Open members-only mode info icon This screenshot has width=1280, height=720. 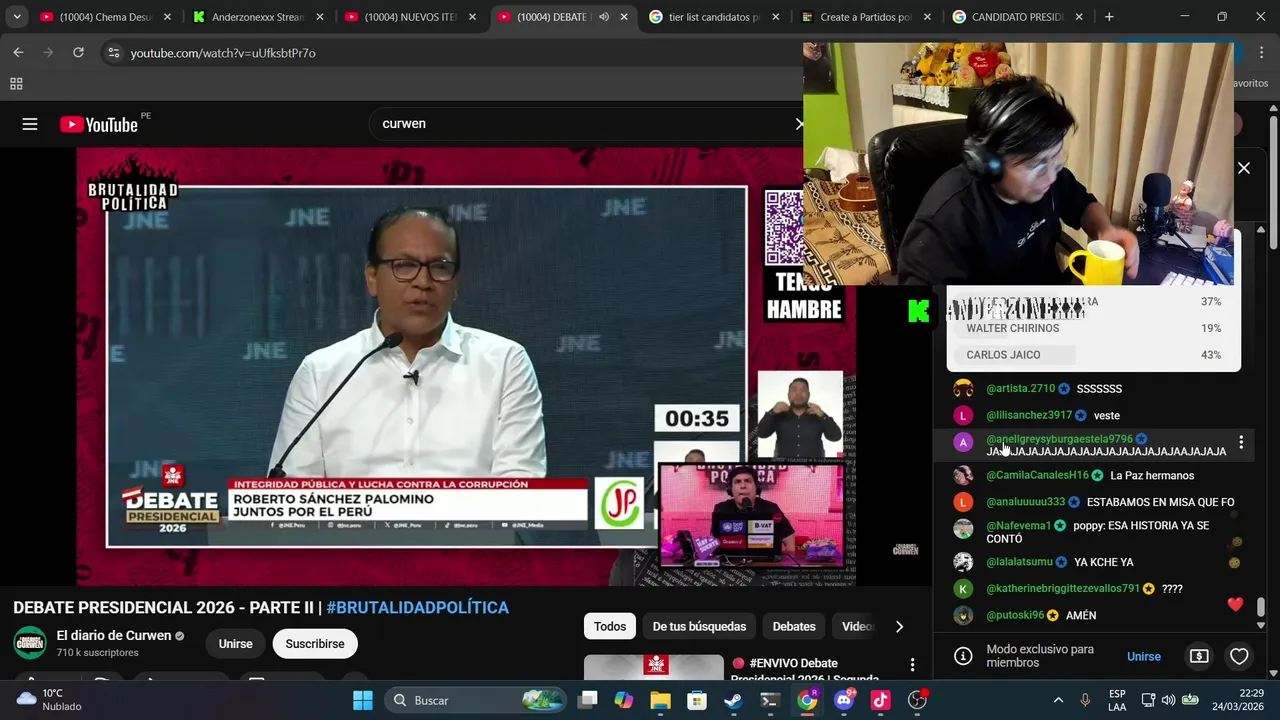(963, 657)
